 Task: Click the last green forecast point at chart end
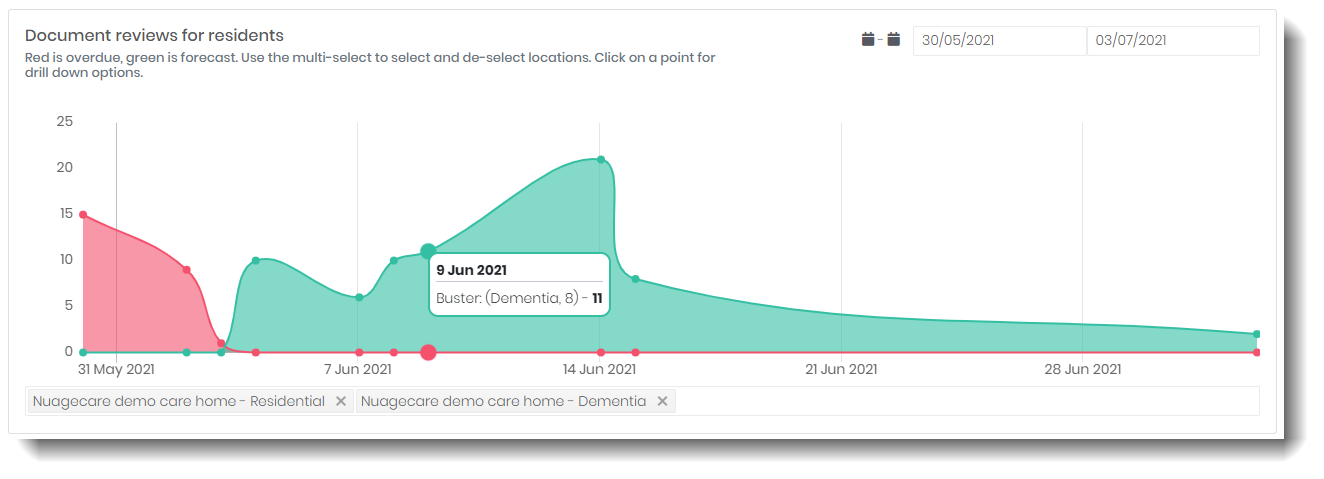[x=1256, y=334]
